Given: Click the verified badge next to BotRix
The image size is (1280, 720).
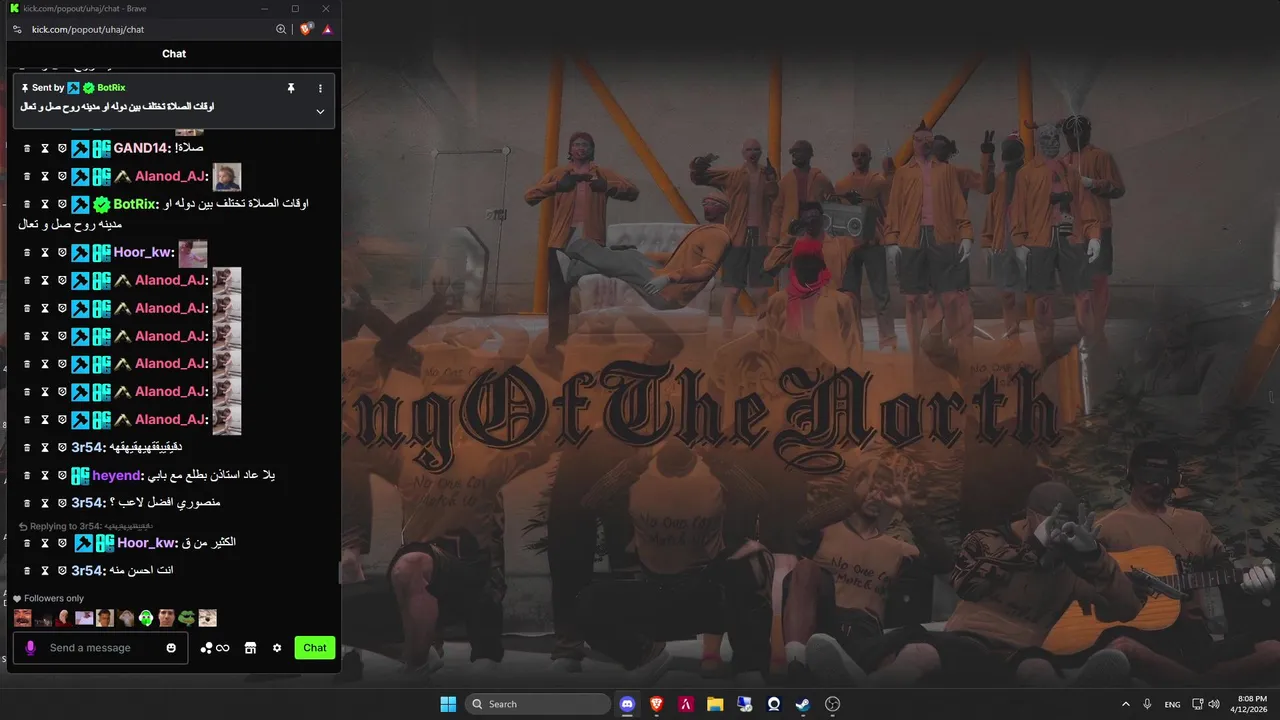Looking at the screenshot, I should (102, 204).
